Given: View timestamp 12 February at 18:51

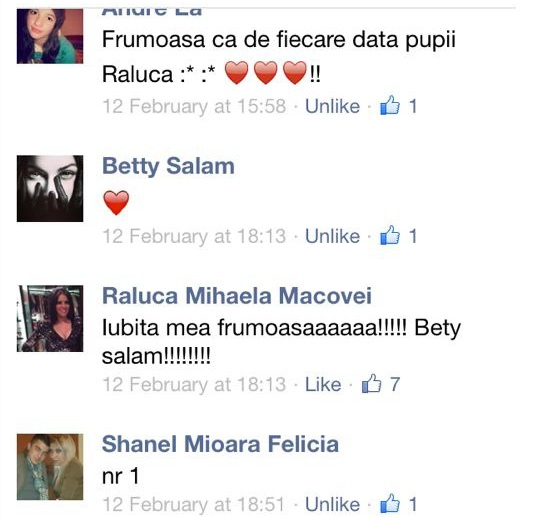Looking at the screenshot, I should (193, 504).
